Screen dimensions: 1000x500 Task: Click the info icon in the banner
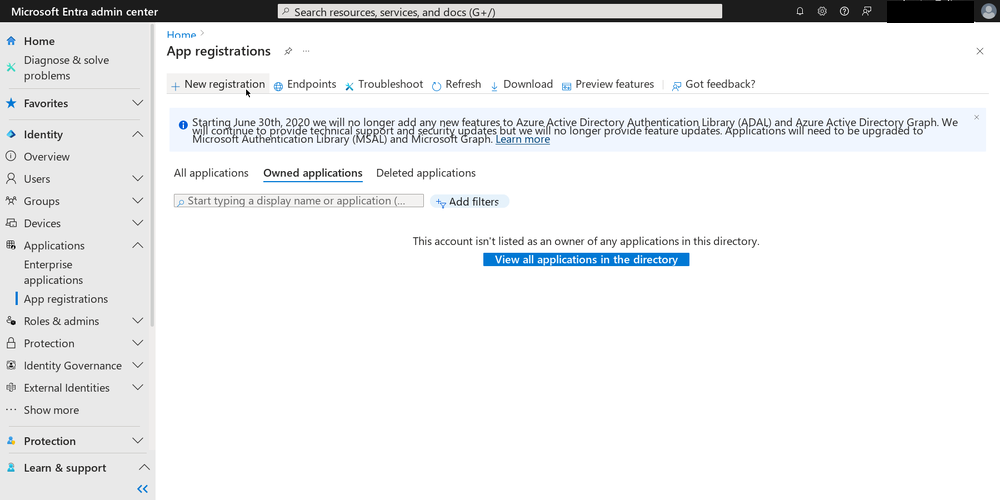tap(183, 125)
